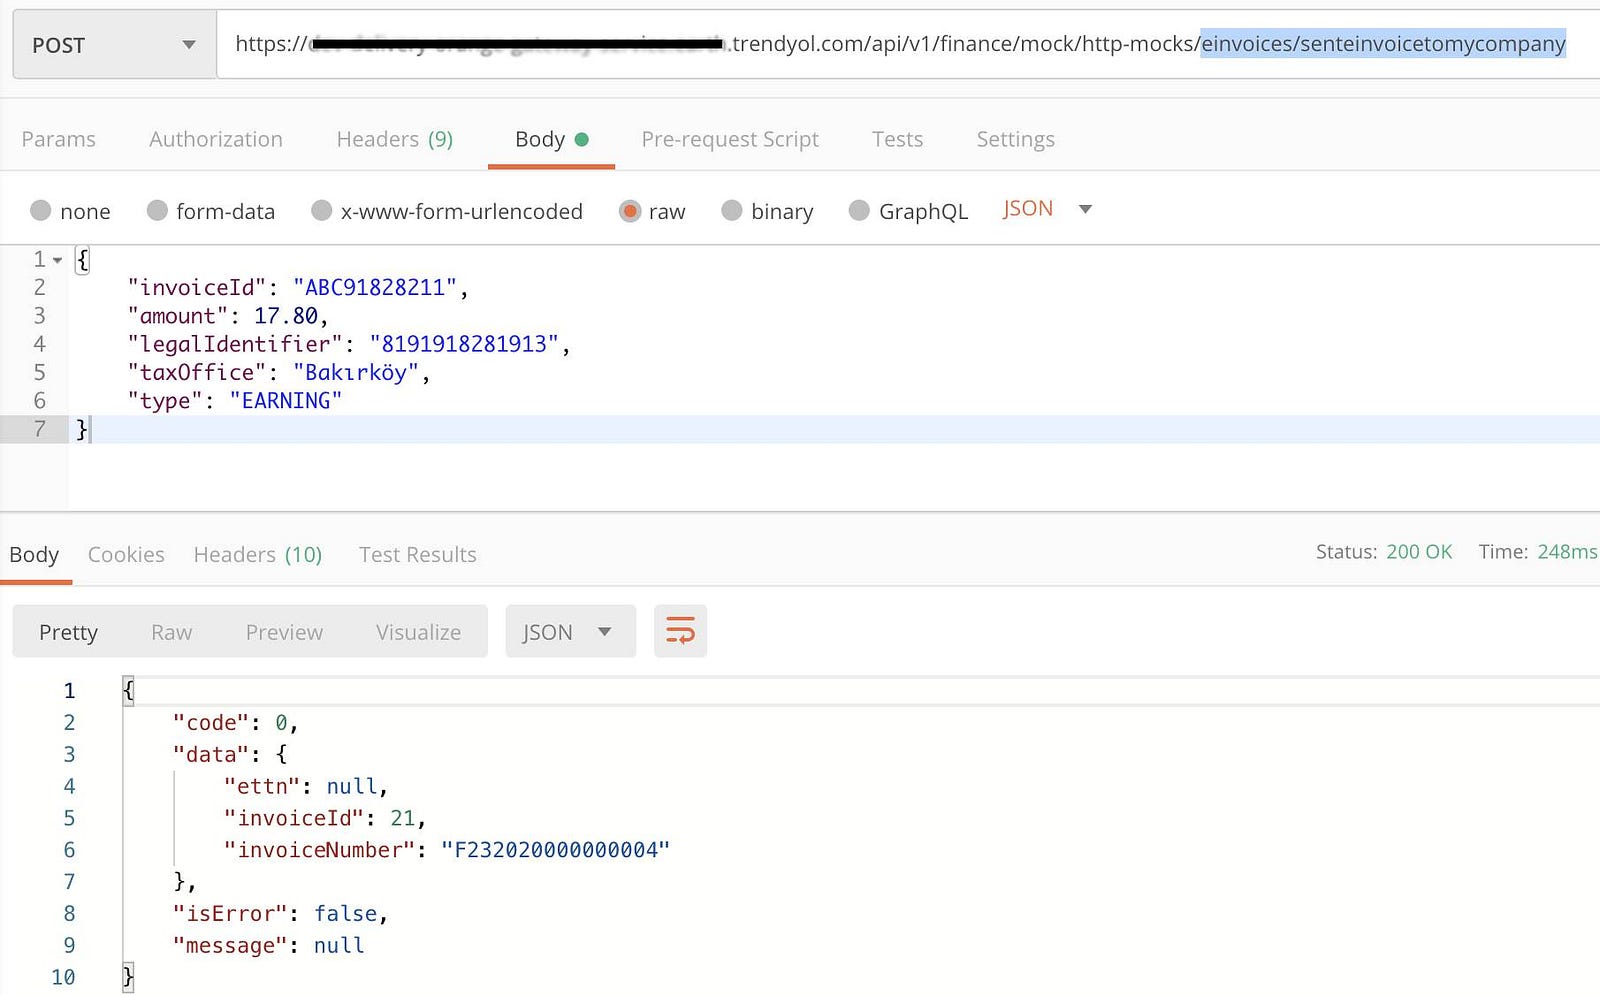Click the response time 248ms
This screenshot has width=1600, height=995.
point(1567,552)
